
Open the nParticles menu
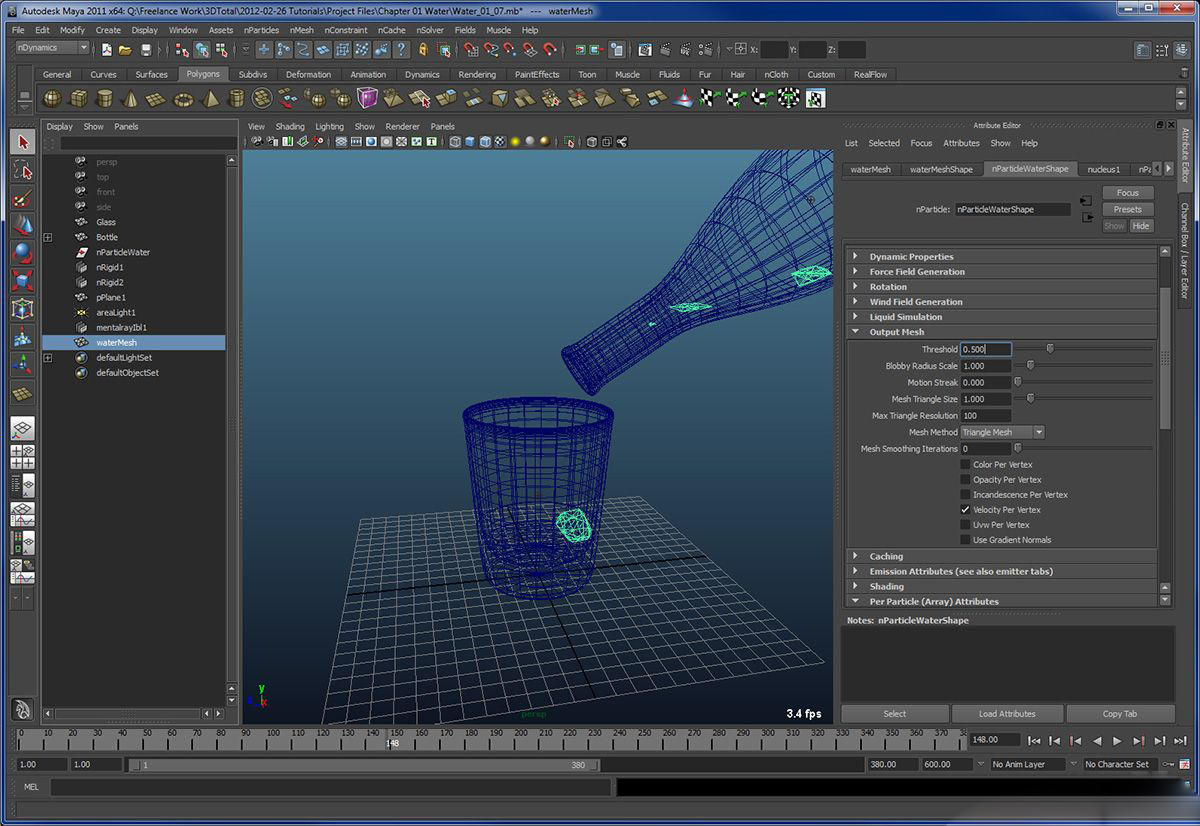coord(261,30)
